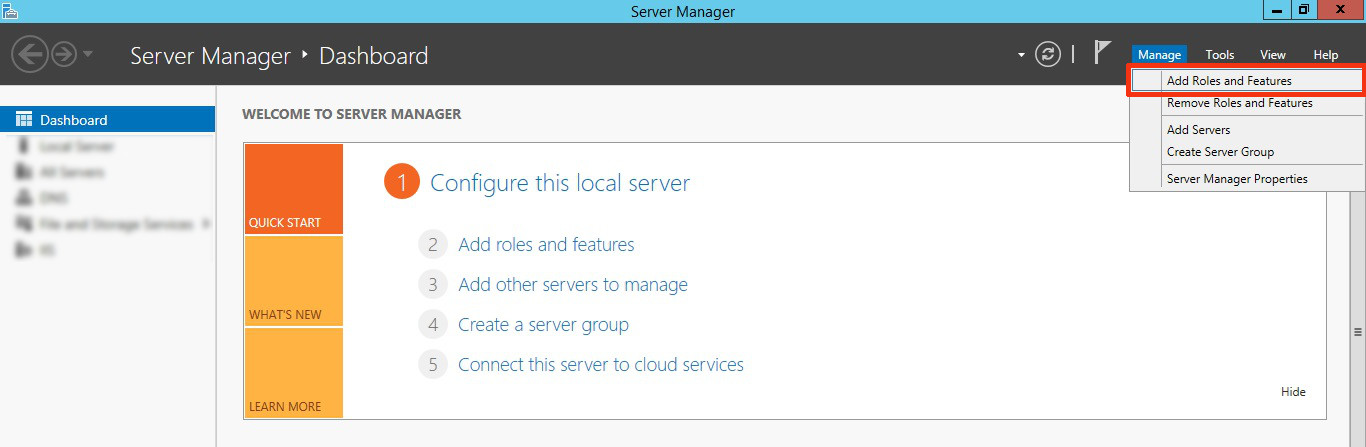Select File and Storage Services in sidebar
The image size is (1366, 447).
tap(107, 224)
